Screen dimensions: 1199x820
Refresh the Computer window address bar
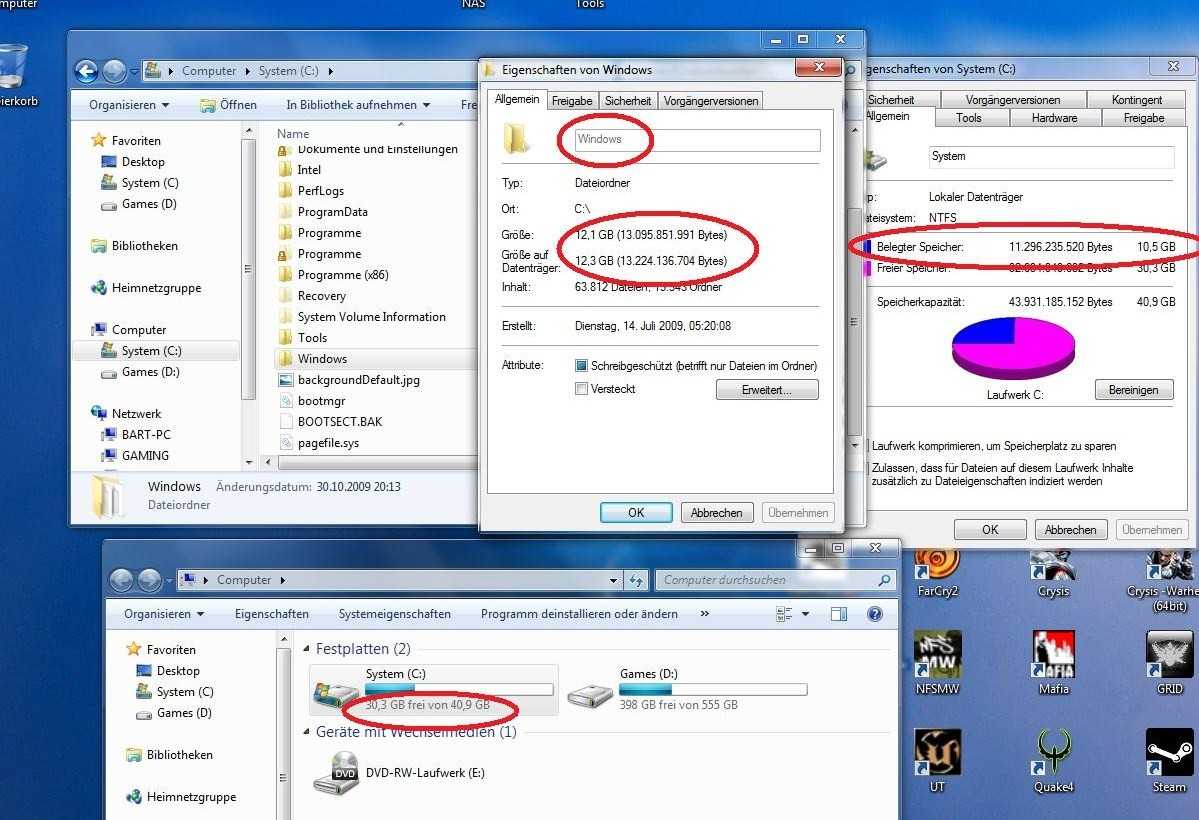(x=635, y=581)
